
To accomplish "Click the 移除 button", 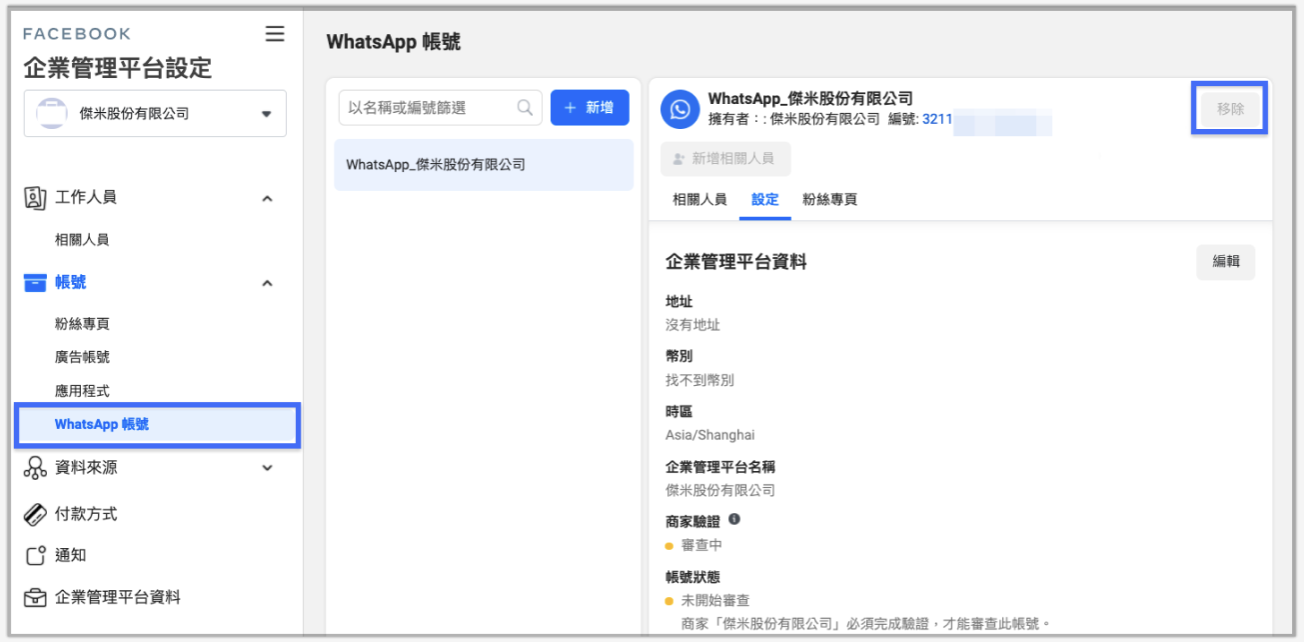I will (x=1230, y=108).
